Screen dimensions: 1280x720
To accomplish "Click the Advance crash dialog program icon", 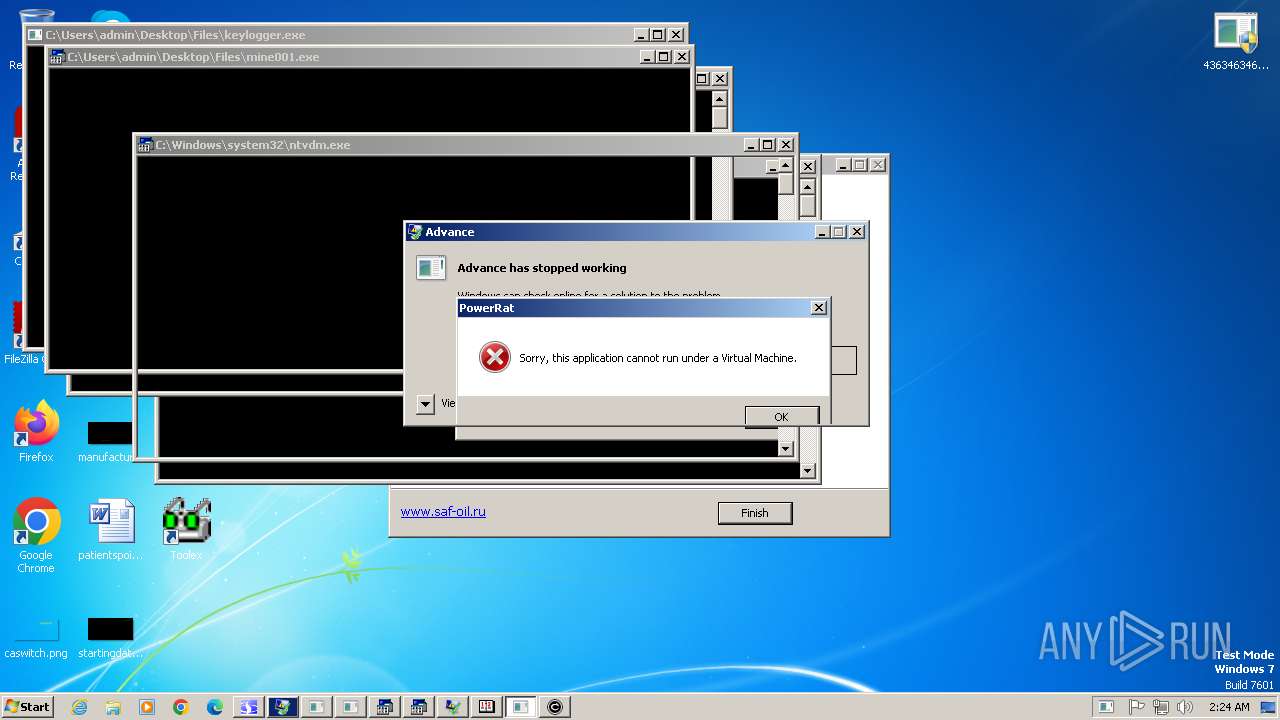I will pos(431,267).
